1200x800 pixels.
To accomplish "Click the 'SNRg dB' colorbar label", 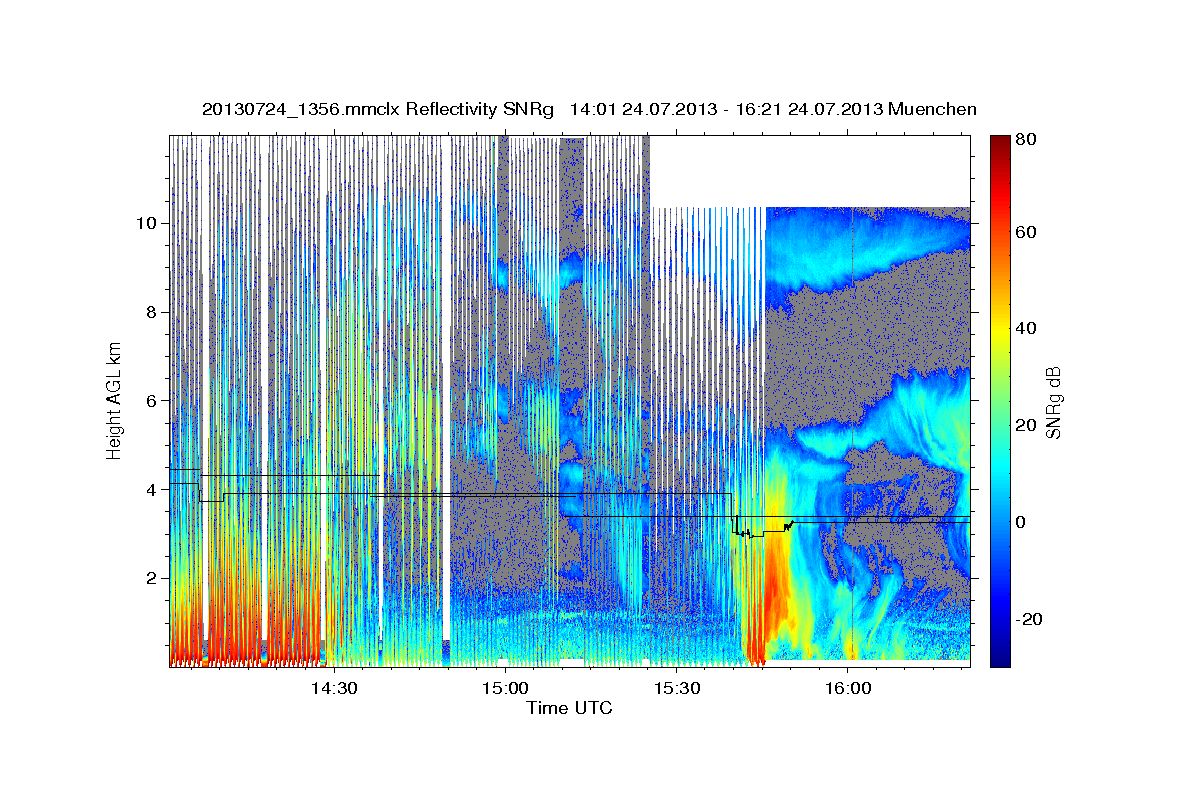I will (1053, 402).
